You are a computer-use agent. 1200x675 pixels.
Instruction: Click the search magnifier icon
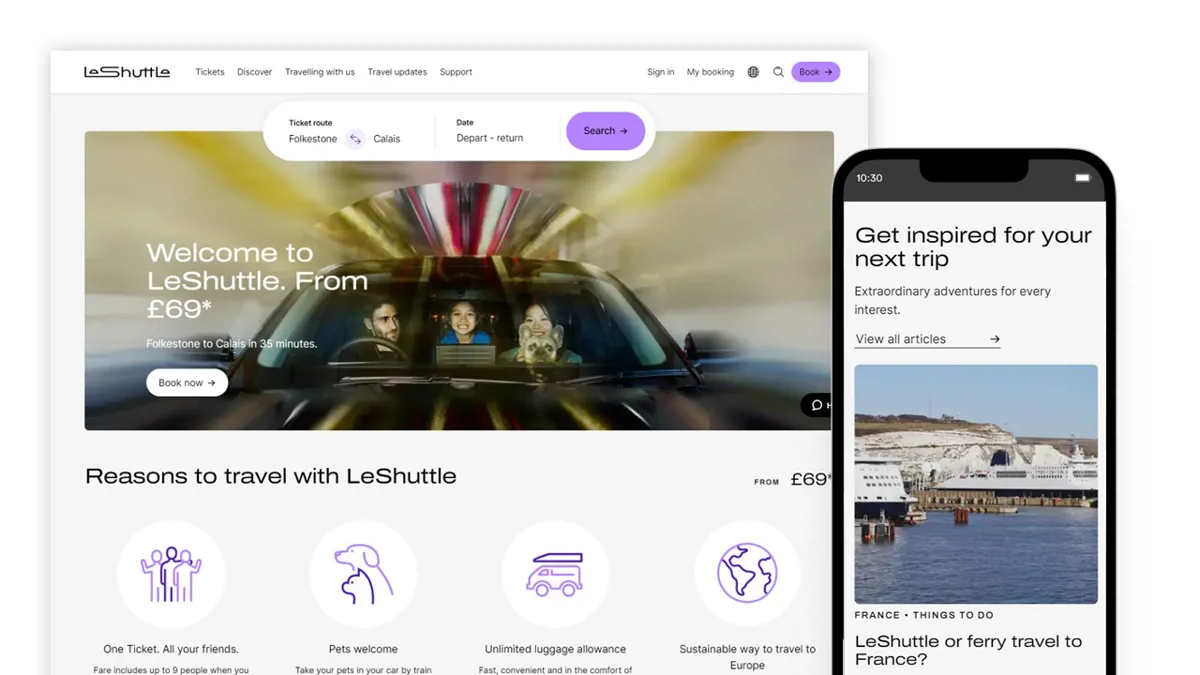[x=778, y=72]
